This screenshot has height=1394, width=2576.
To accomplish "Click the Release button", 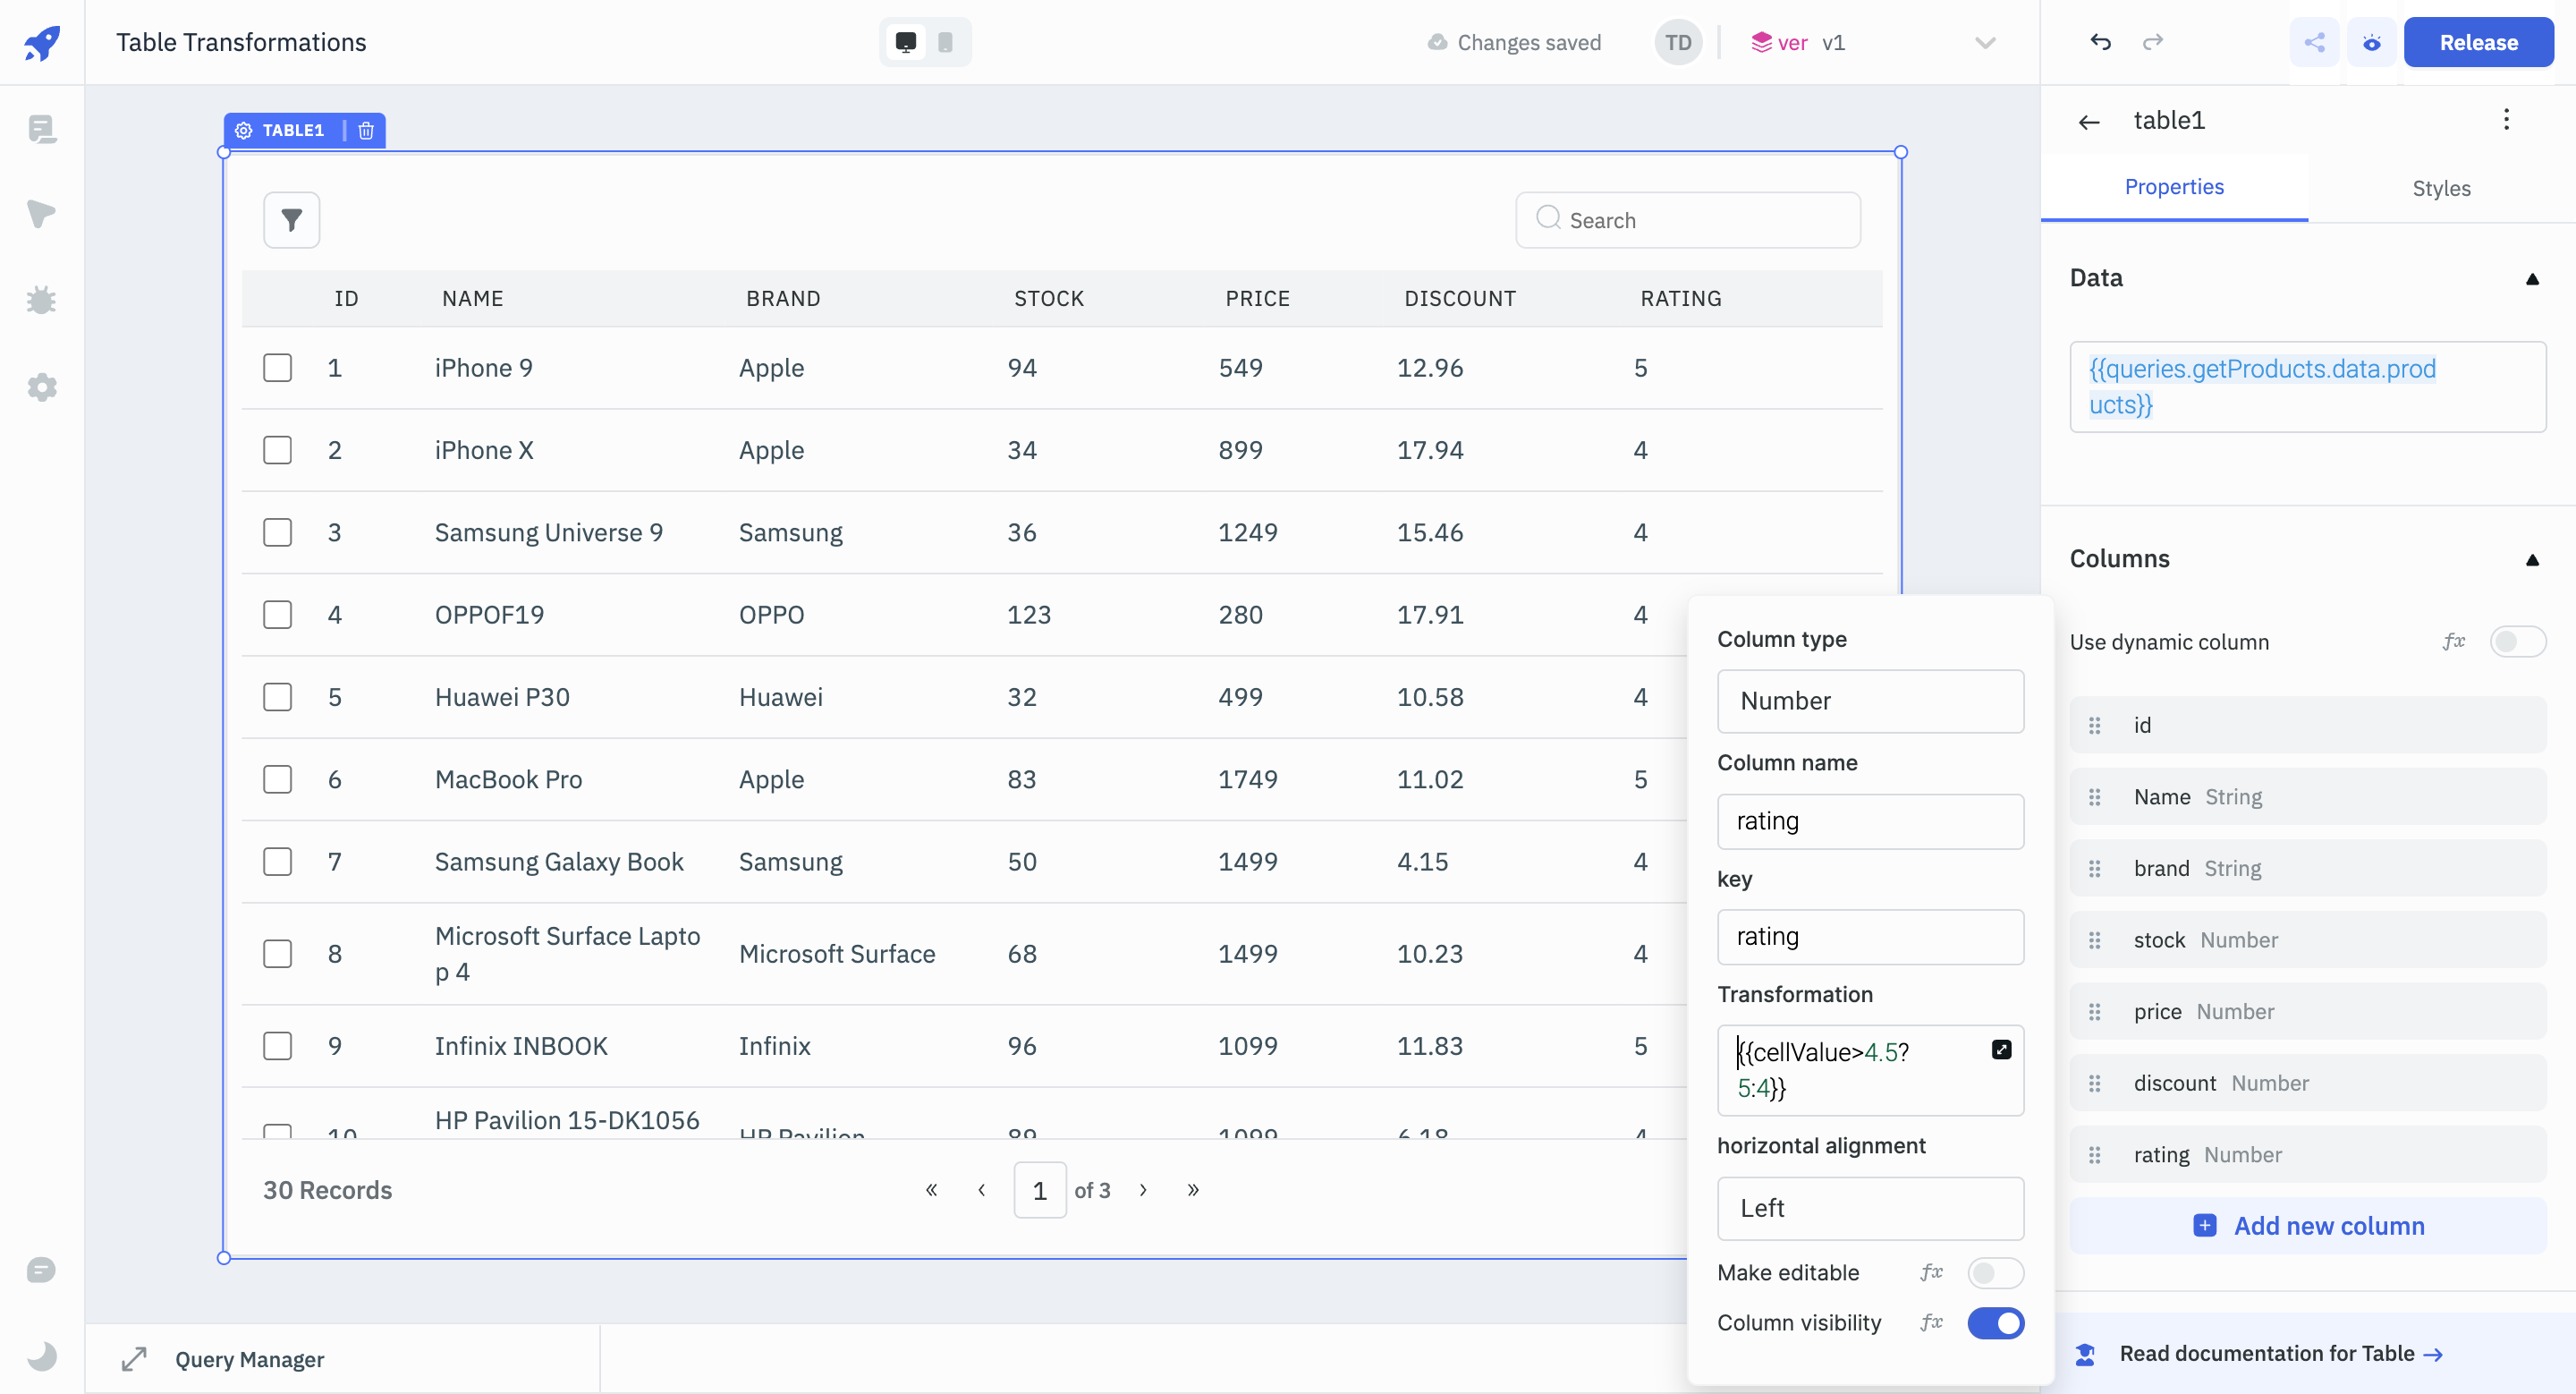I will tap(2478, 42).
